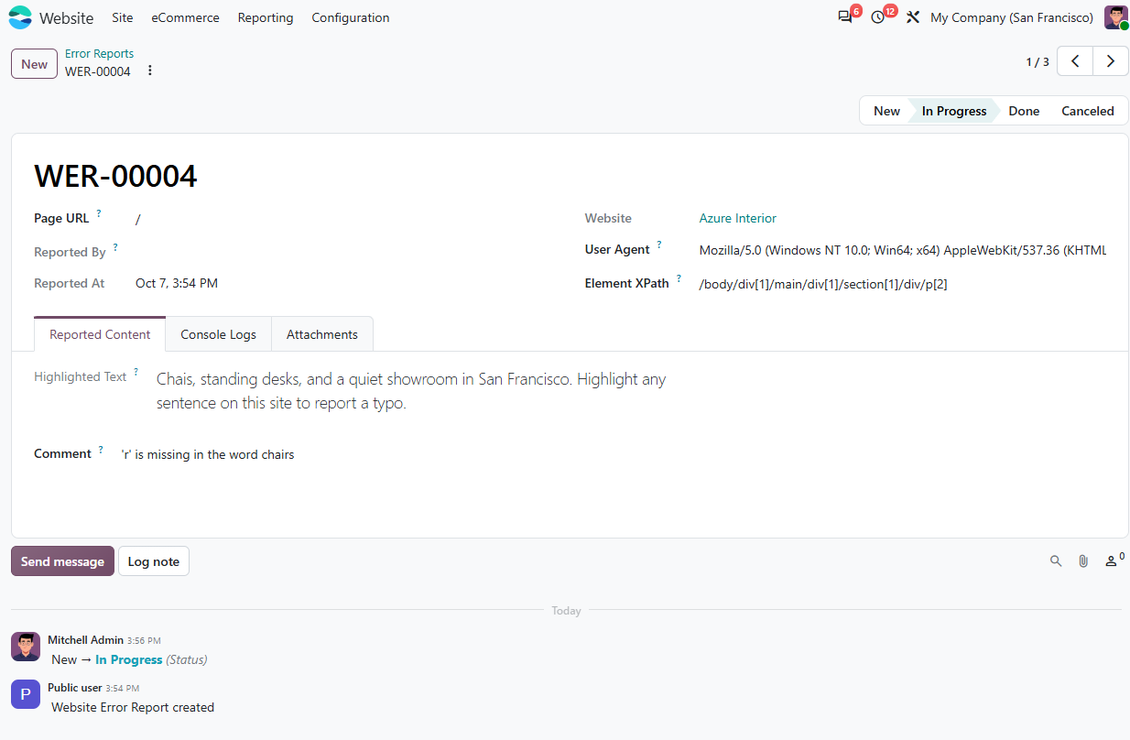
Task: Show followers icon in chatter
Action: pyautogui.click(x=1113, y=561)
